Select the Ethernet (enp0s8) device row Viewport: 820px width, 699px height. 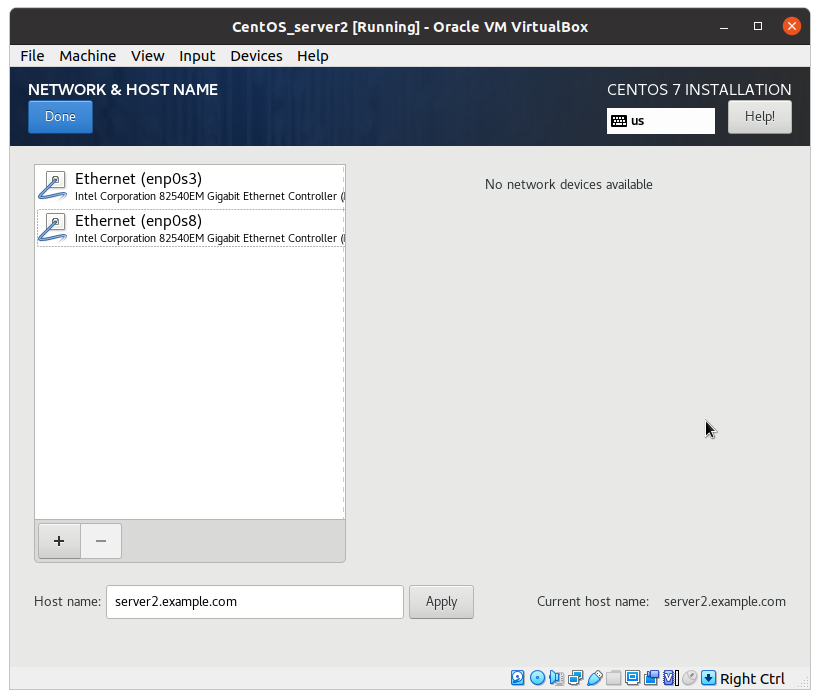tap(190, 228)
